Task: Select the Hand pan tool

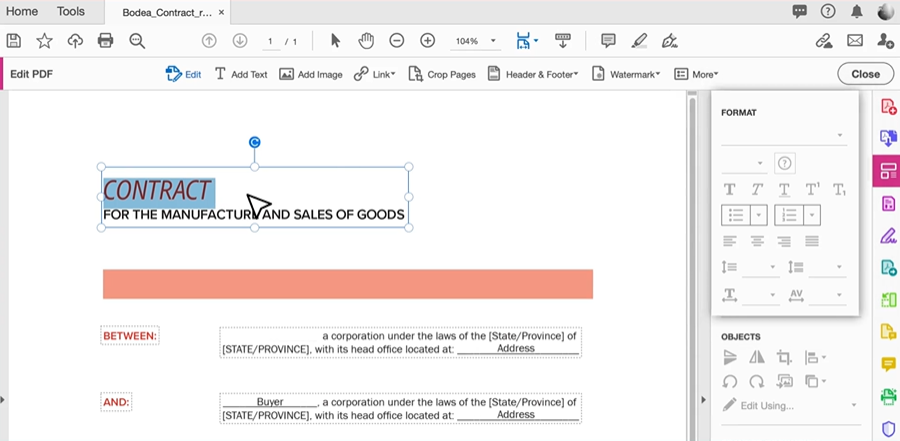Action: (366, 41)
